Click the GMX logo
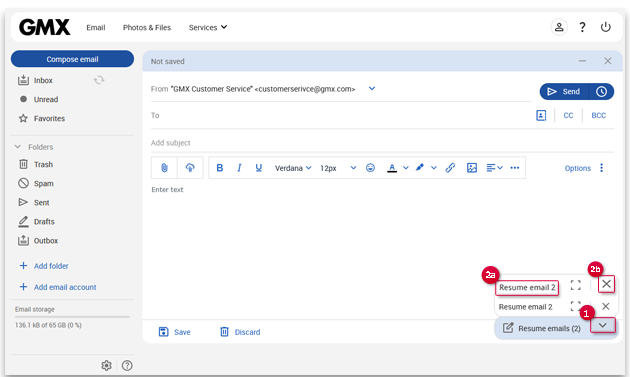 (x=45, y=27)
